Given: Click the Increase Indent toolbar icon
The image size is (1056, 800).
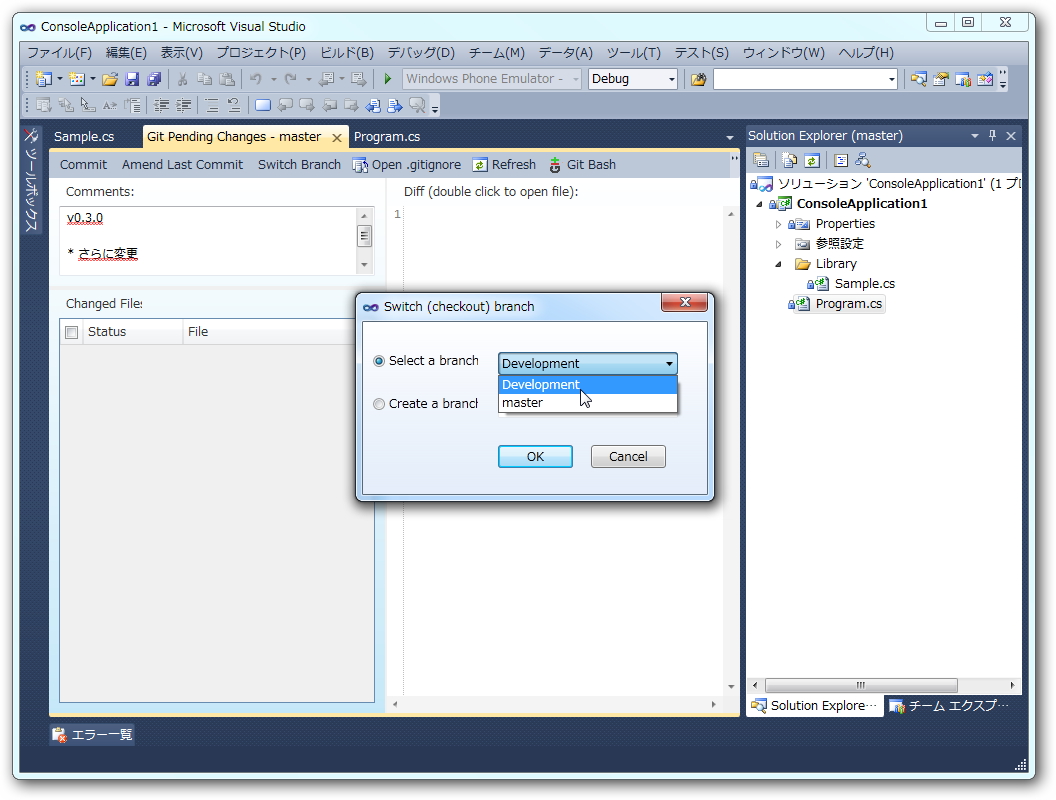Looking at the screenshot, I should [183, 105].
